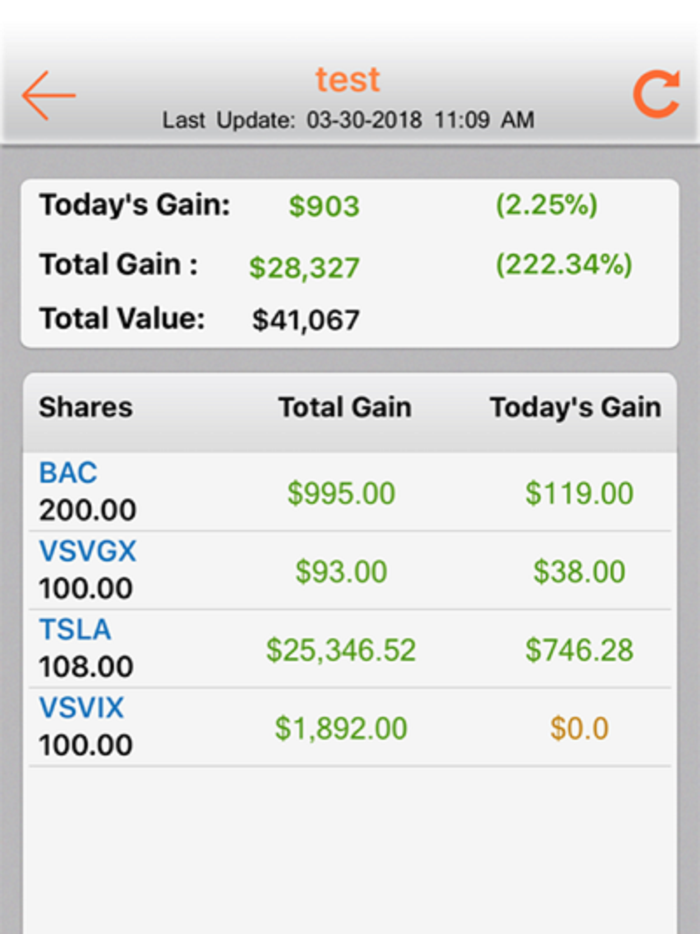
Task: Select the Shares column header
Action: (x=85, y=408)
